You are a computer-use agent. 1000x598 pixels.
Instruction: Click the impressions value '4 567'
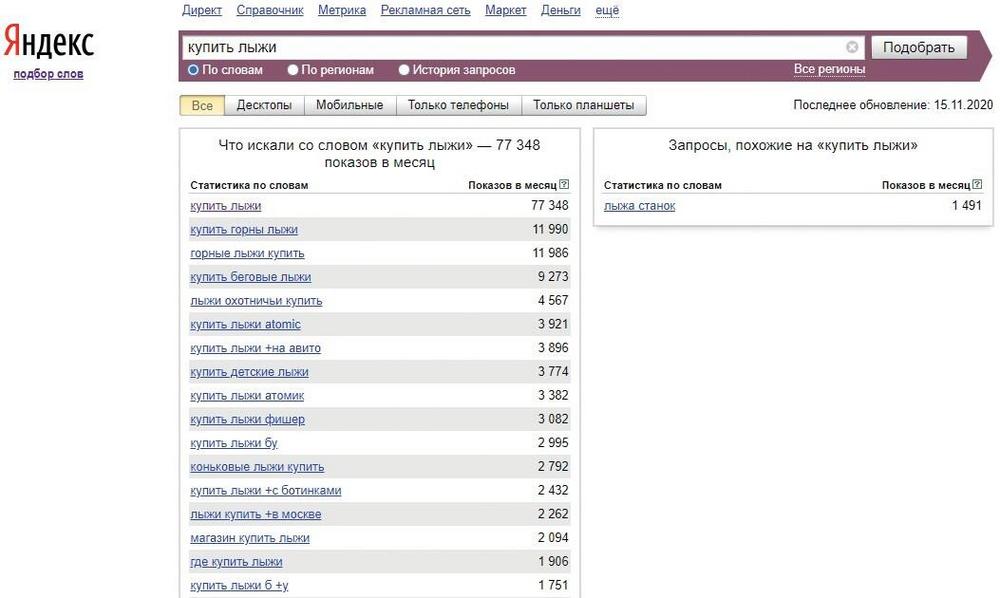click(x=553, y=300)
